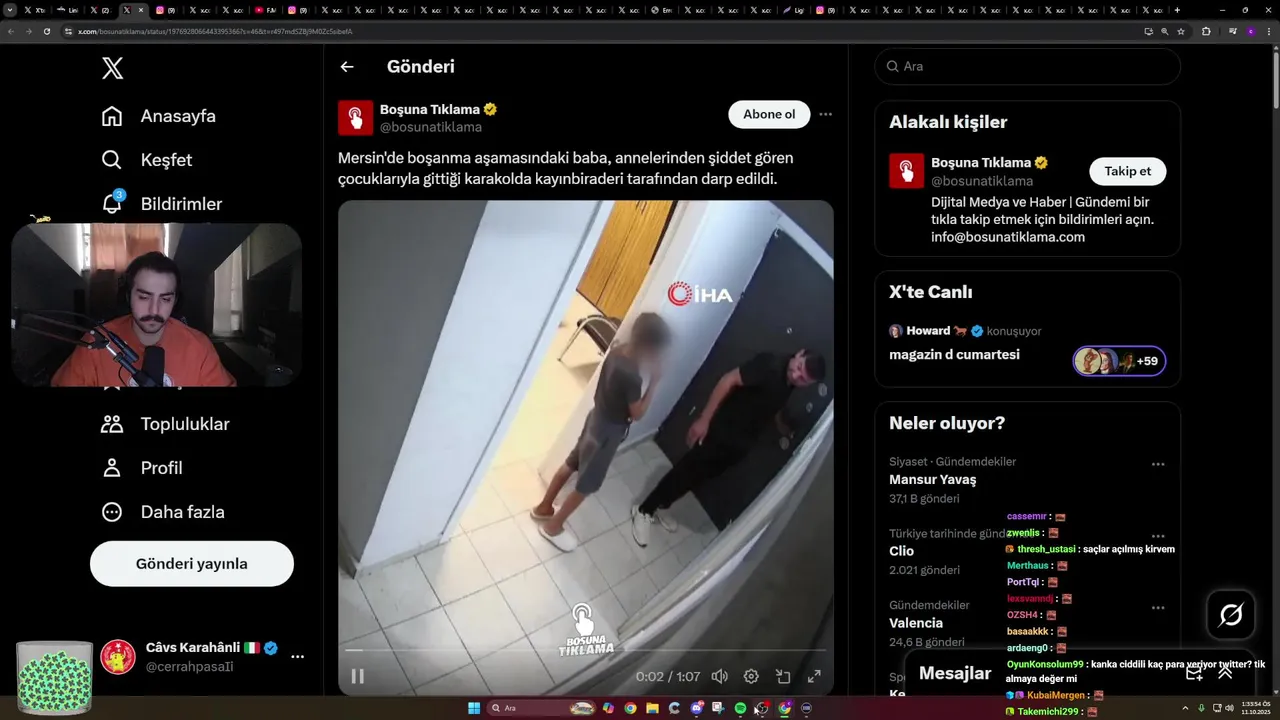Expand the Daha fazla menu
The height and width of the screenshot is (720, 1280).
163,512
